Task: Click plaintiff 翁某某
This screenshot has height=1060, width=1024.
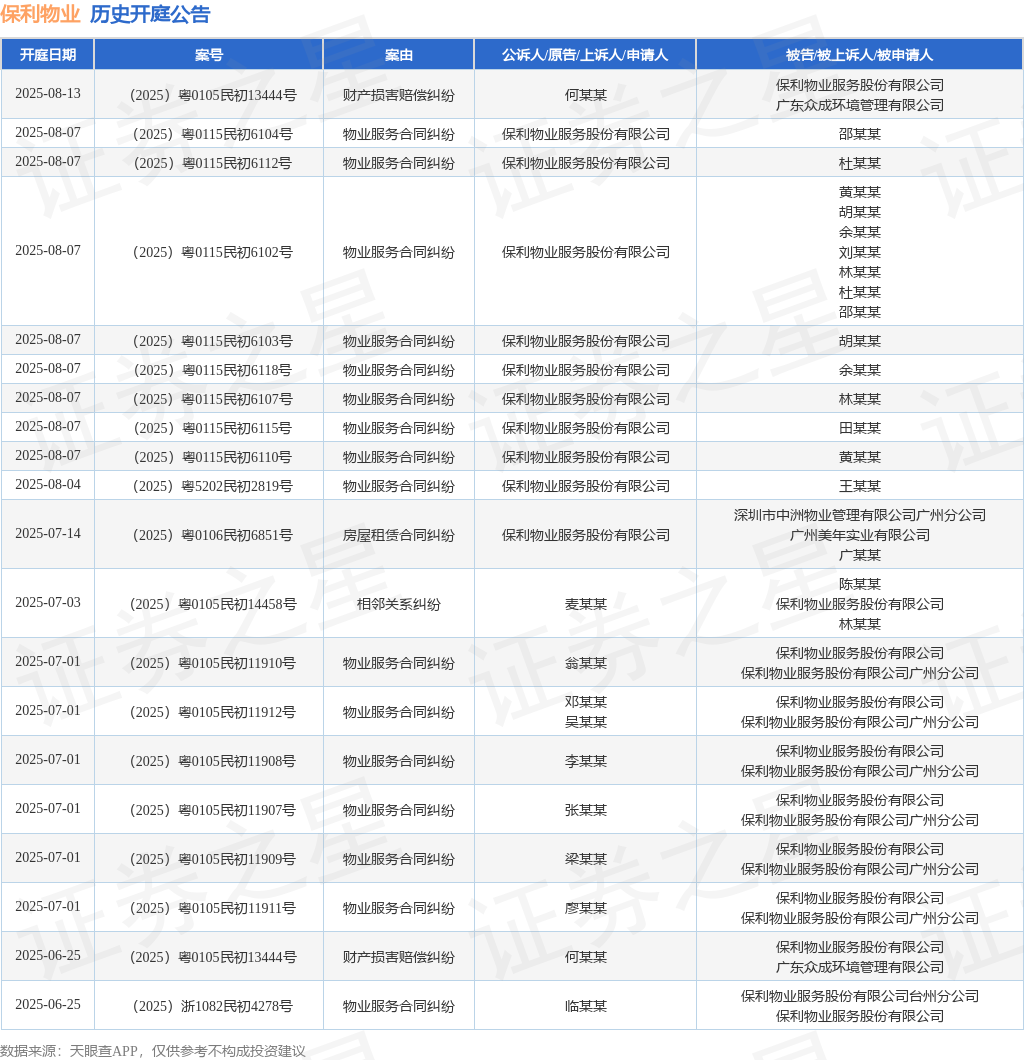Action: pyautogui.click(x=585, y=662)
